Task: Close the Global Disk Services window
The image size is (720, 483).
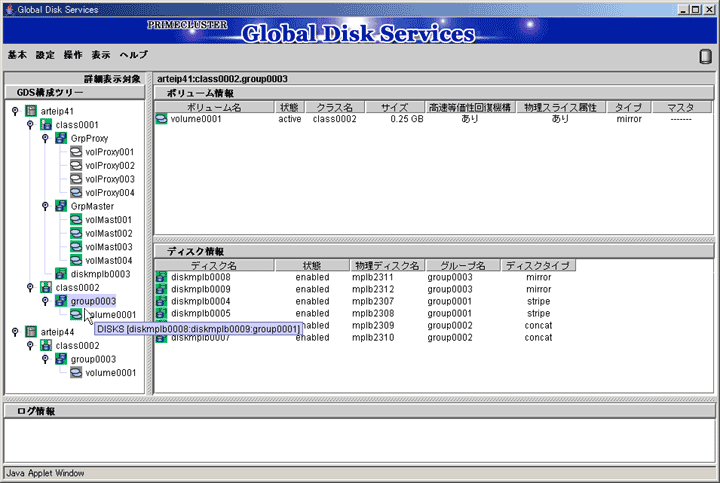Action: pos(709,9)
